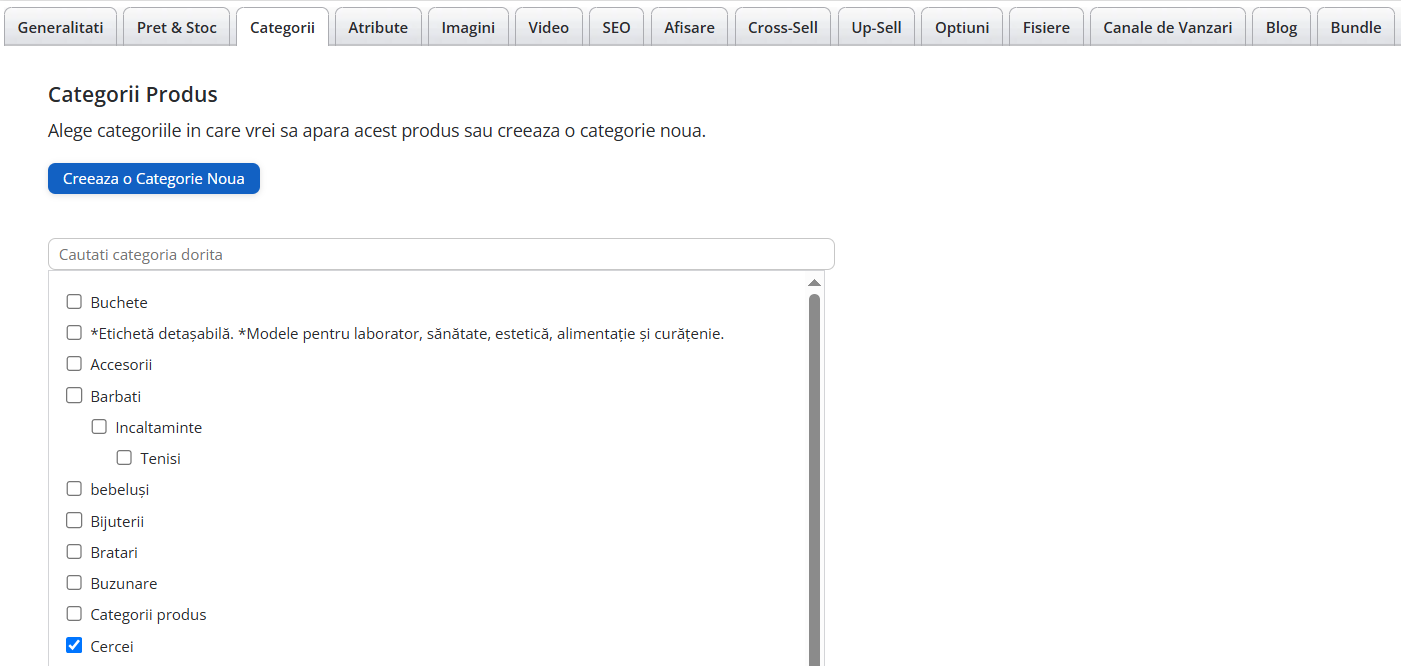Image resolution: width=1401 pixels, height=666 pixels.
Task: Click the Creeaza o Categorie Noua button
Action: tap(153, 178)
